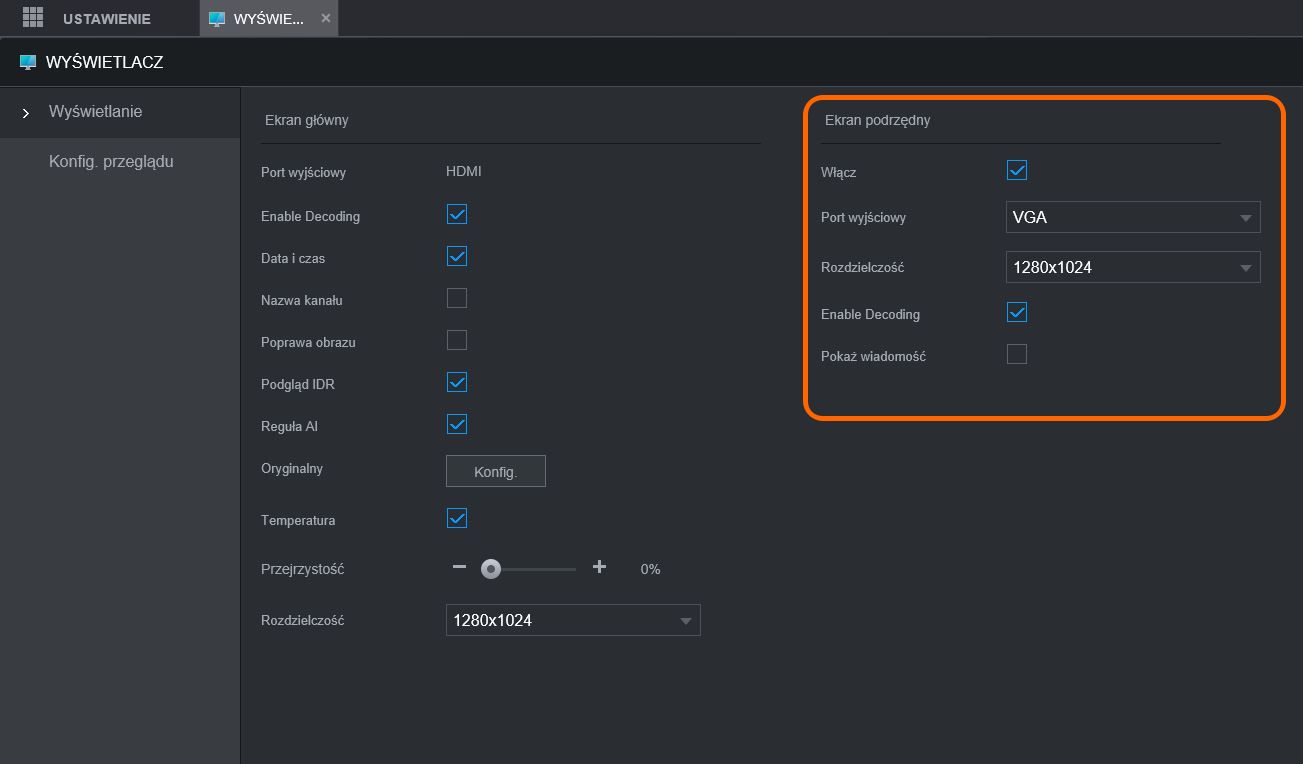
Task: Disable the Data i czas checkbox
Action: 457,257
